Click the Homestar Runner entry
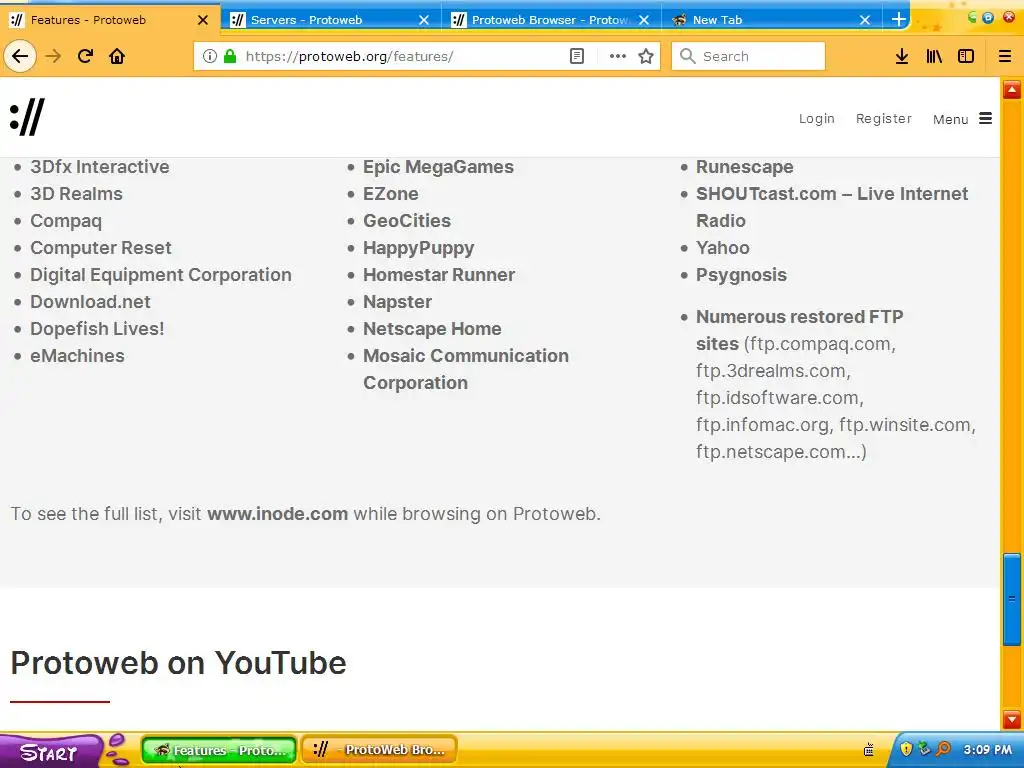This screenshot has height=768, width=1024. 439,275
